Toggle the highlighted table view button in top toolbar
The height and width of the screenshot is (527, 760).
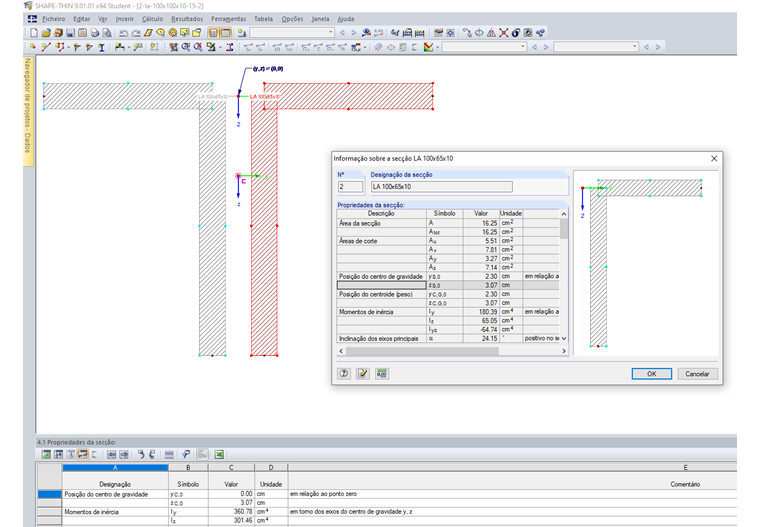[x=213, y=33]
